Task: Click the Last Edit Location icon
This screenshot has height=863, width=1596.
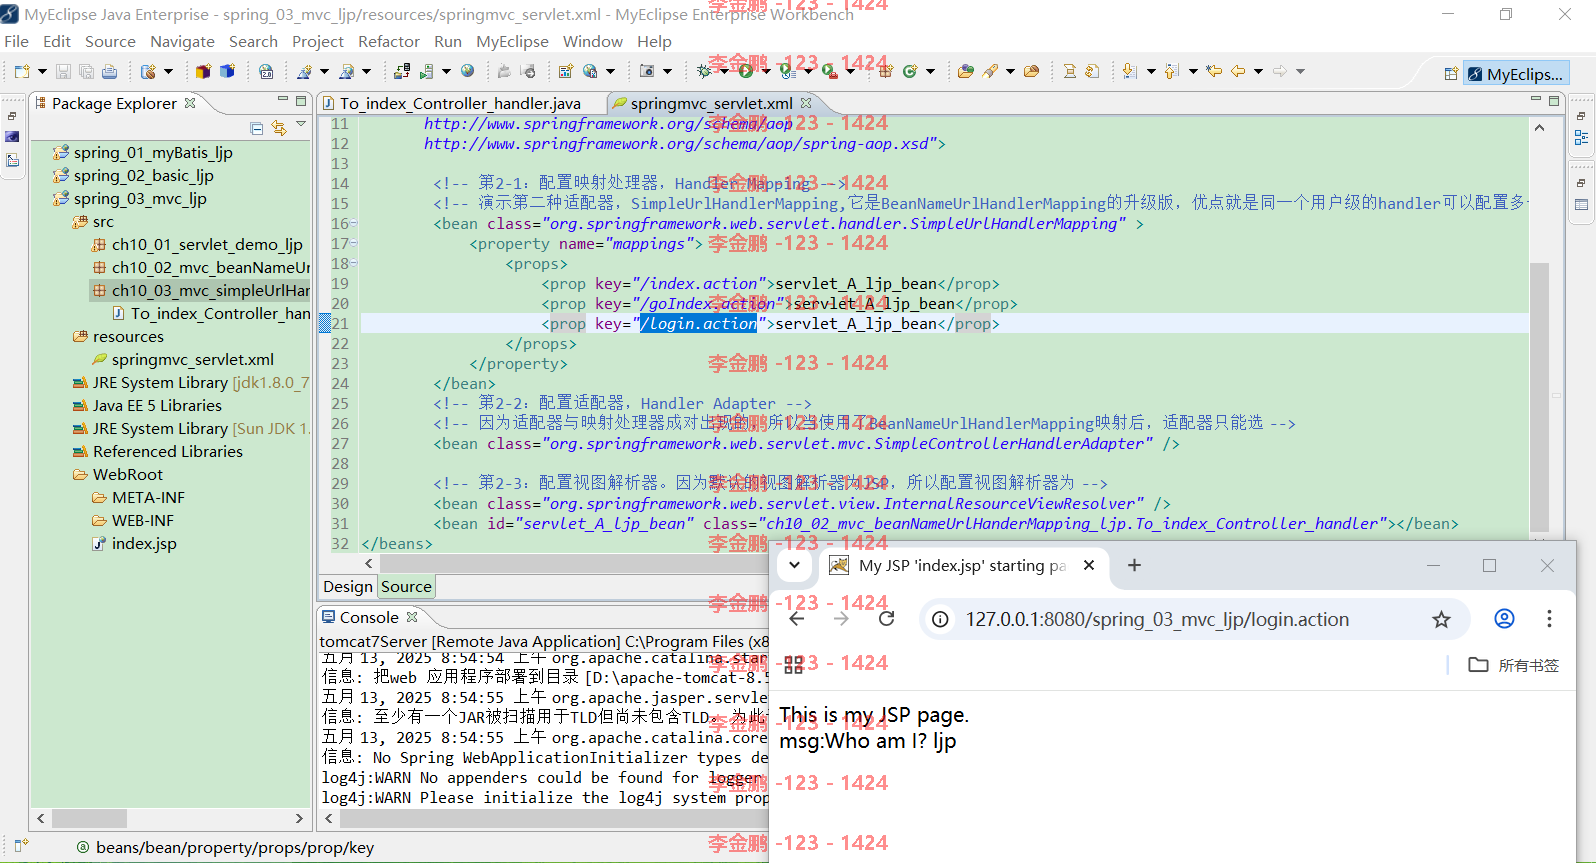Action: (1214, 71)
